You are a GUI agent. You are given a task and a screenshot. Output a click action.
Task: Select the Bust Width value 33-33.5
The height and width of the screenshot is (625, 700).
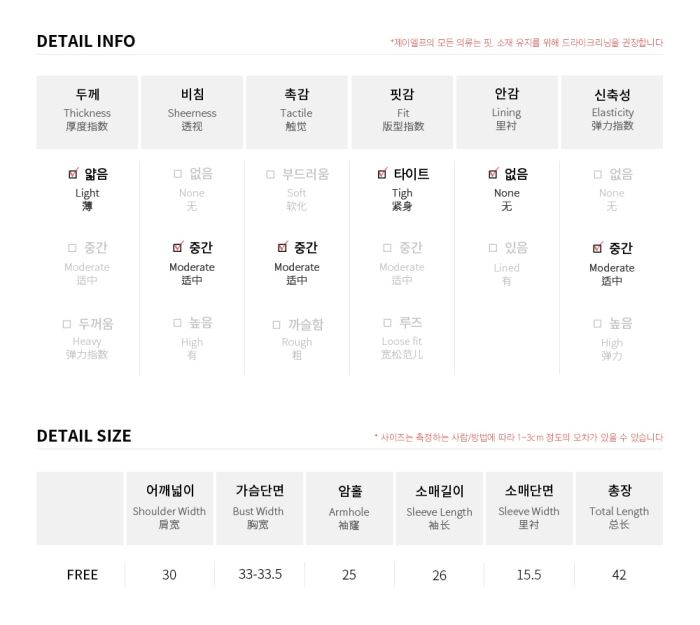[260, 574]
